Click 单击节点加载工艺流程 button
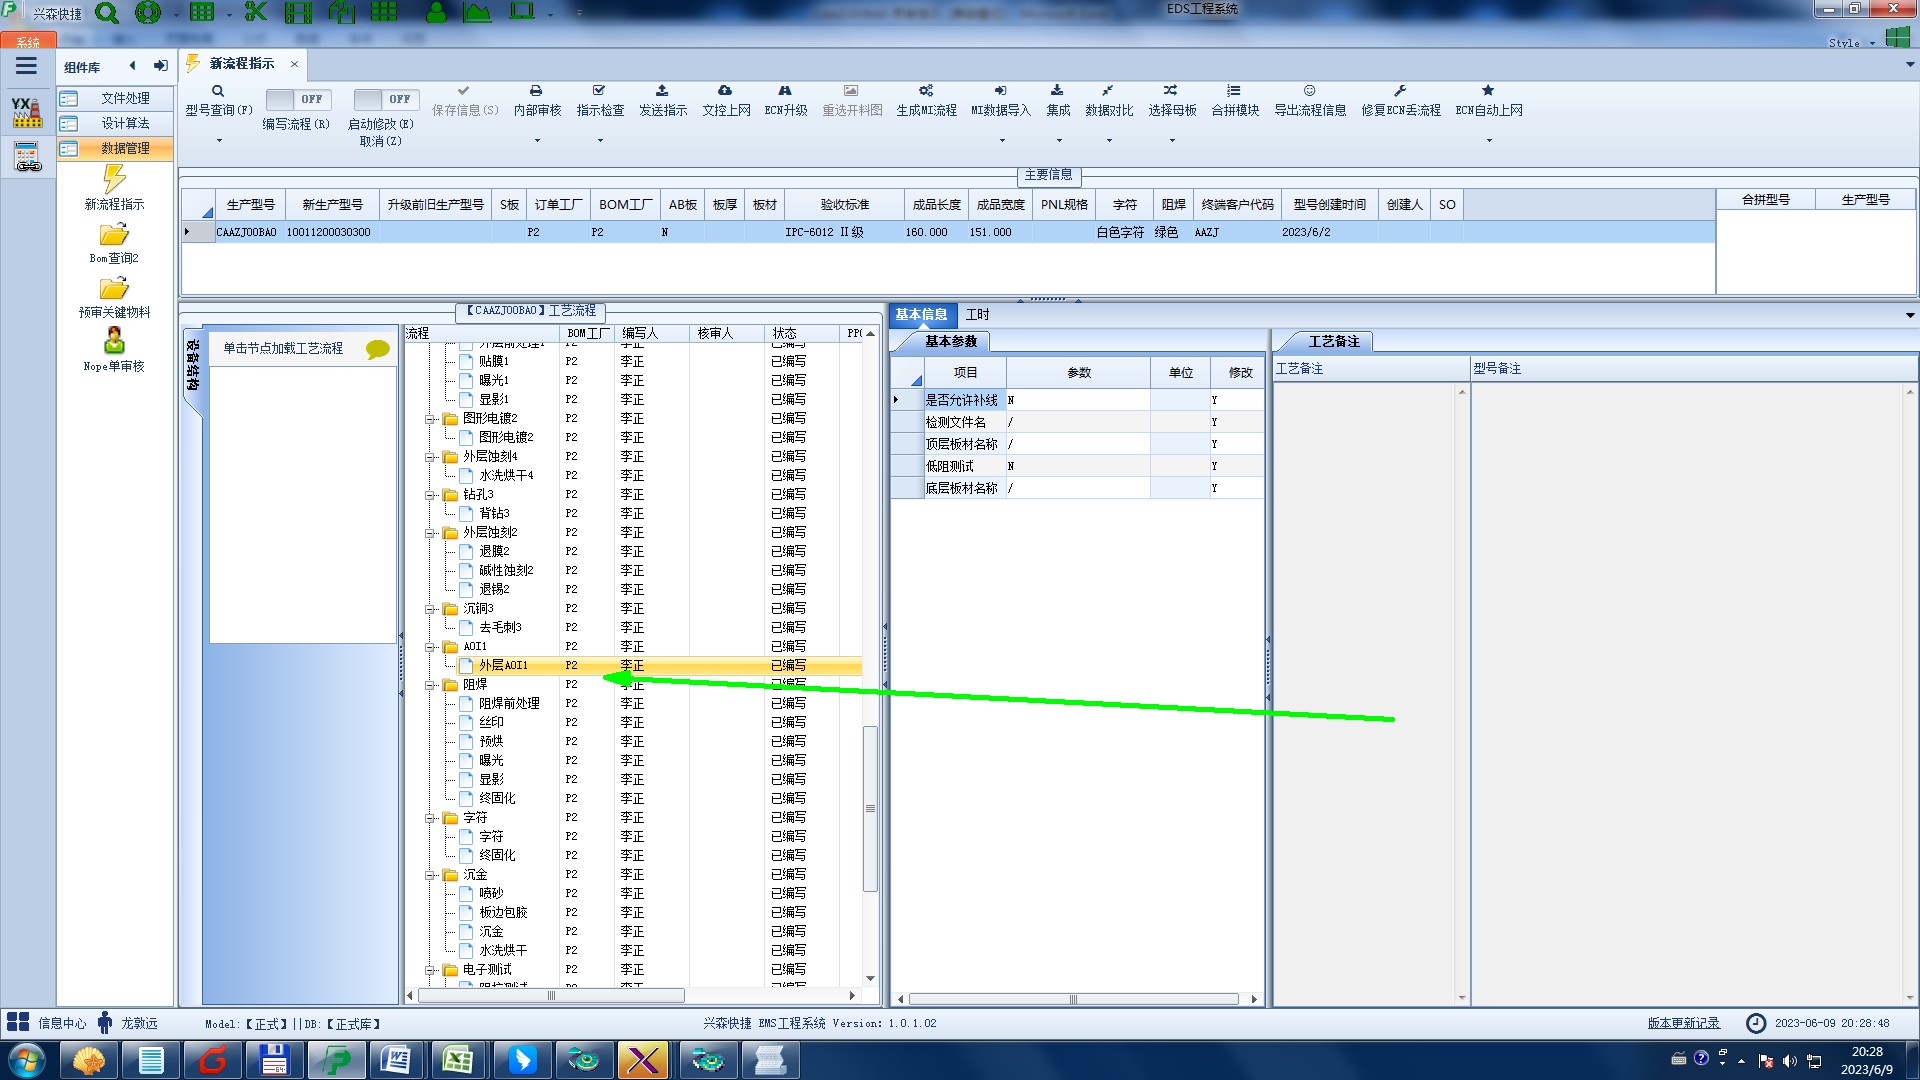Image resolution: width=1920 pixels, height=1080 pixels. pos(283,348)
